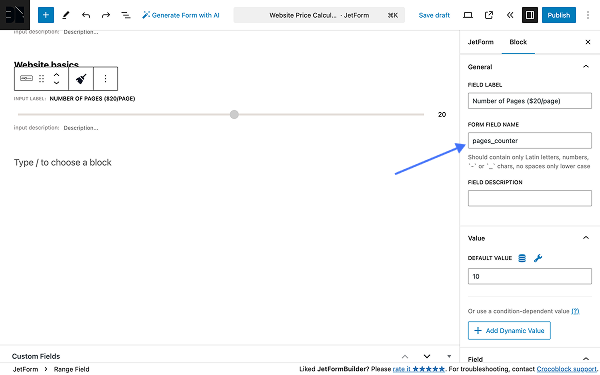The width and height of the screenshot is (600, 375).
Task: Open the block inserter plus button
Action: click(x=46, y=15)
